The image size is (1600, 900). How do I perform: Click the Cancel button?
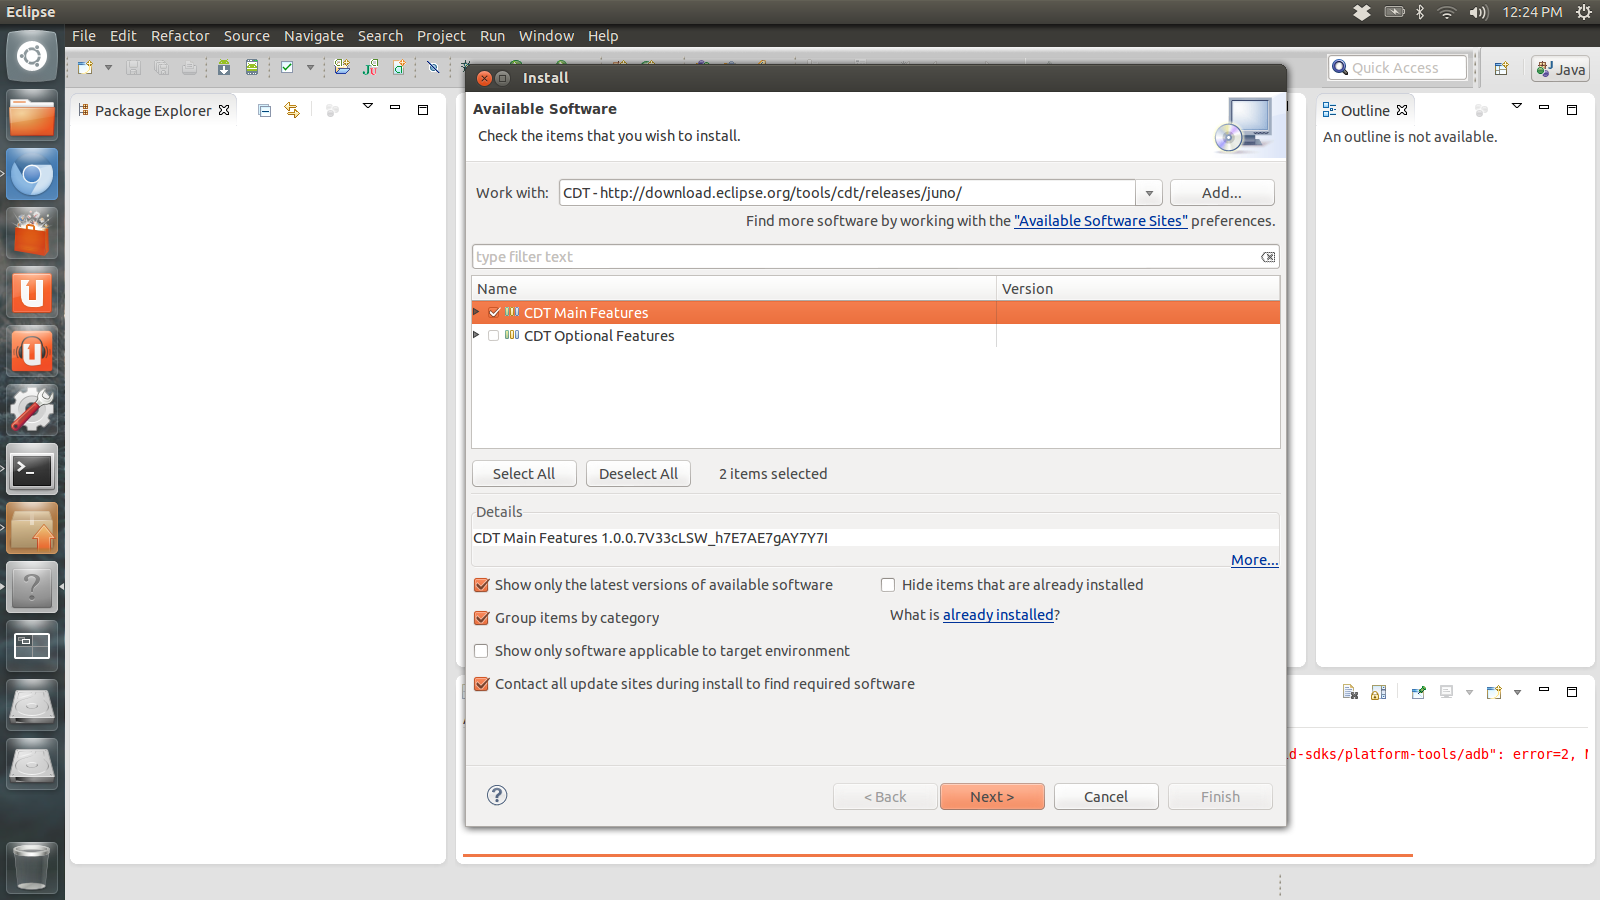click(x=1106, y=797)
